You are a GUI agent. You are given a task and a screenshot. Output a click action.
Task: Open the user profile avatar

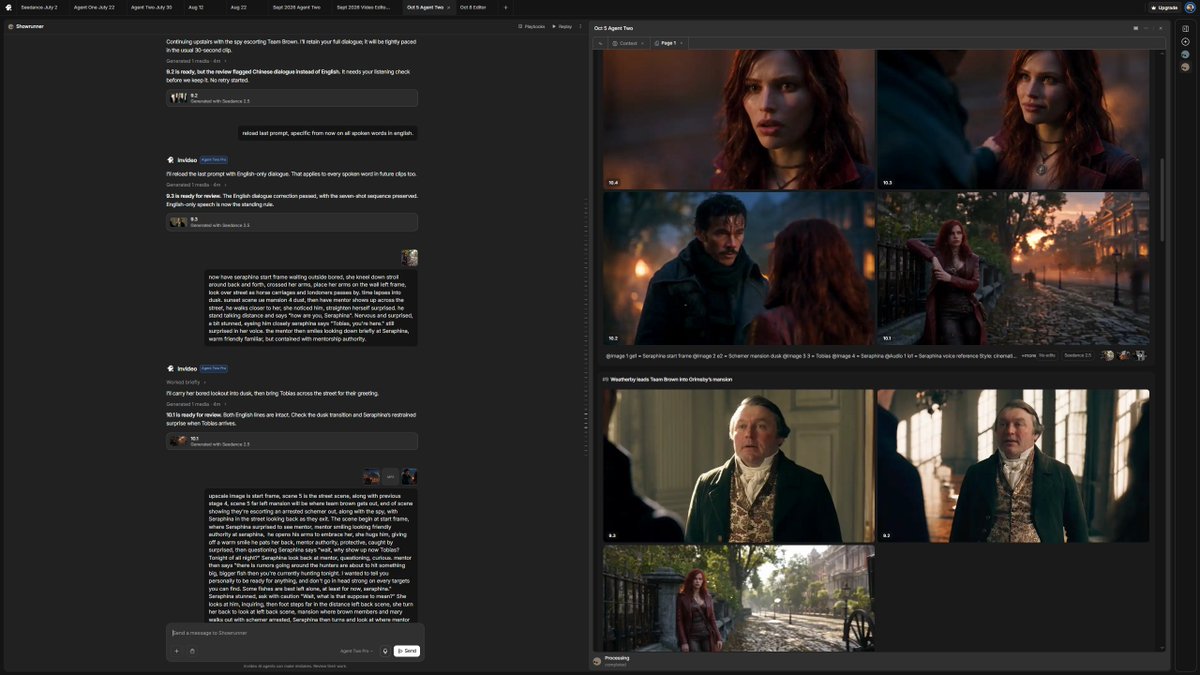1189,7
